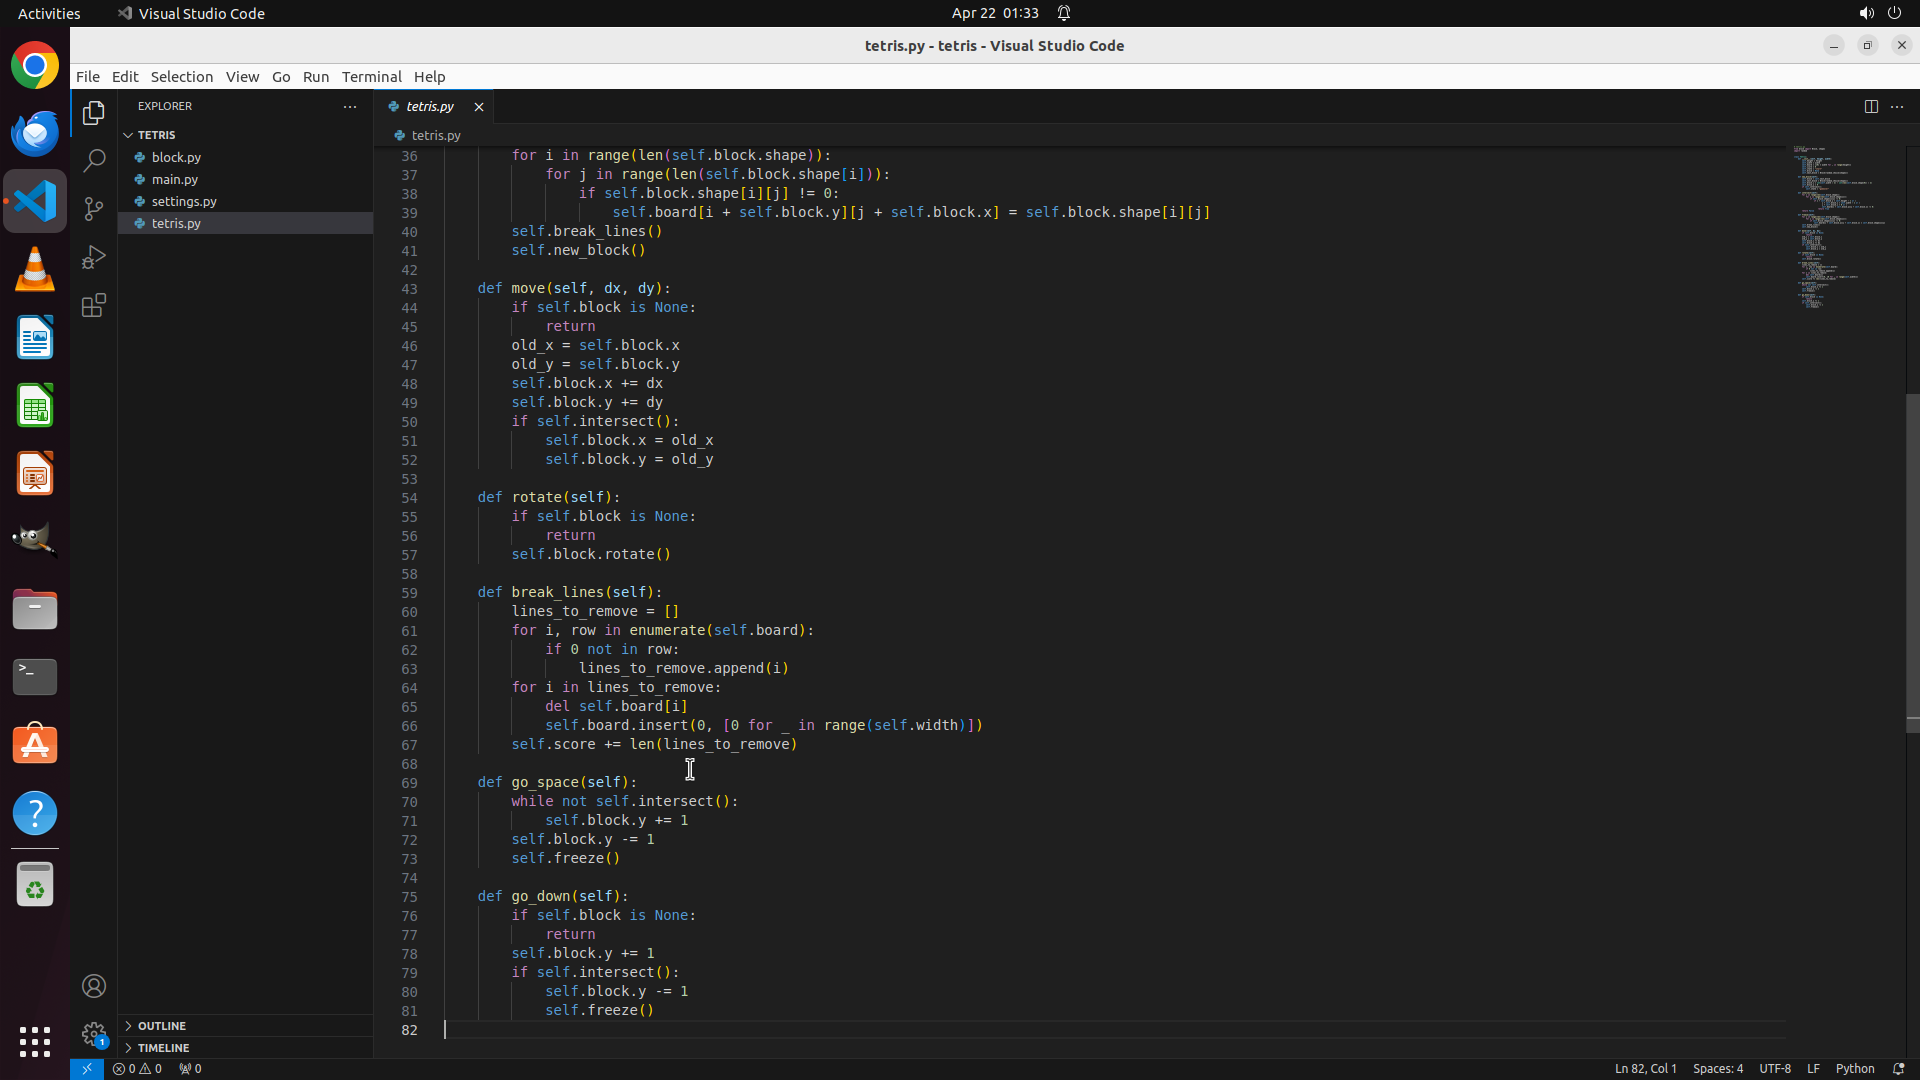Click the remote window status bar icon

tap(87, 1068)
